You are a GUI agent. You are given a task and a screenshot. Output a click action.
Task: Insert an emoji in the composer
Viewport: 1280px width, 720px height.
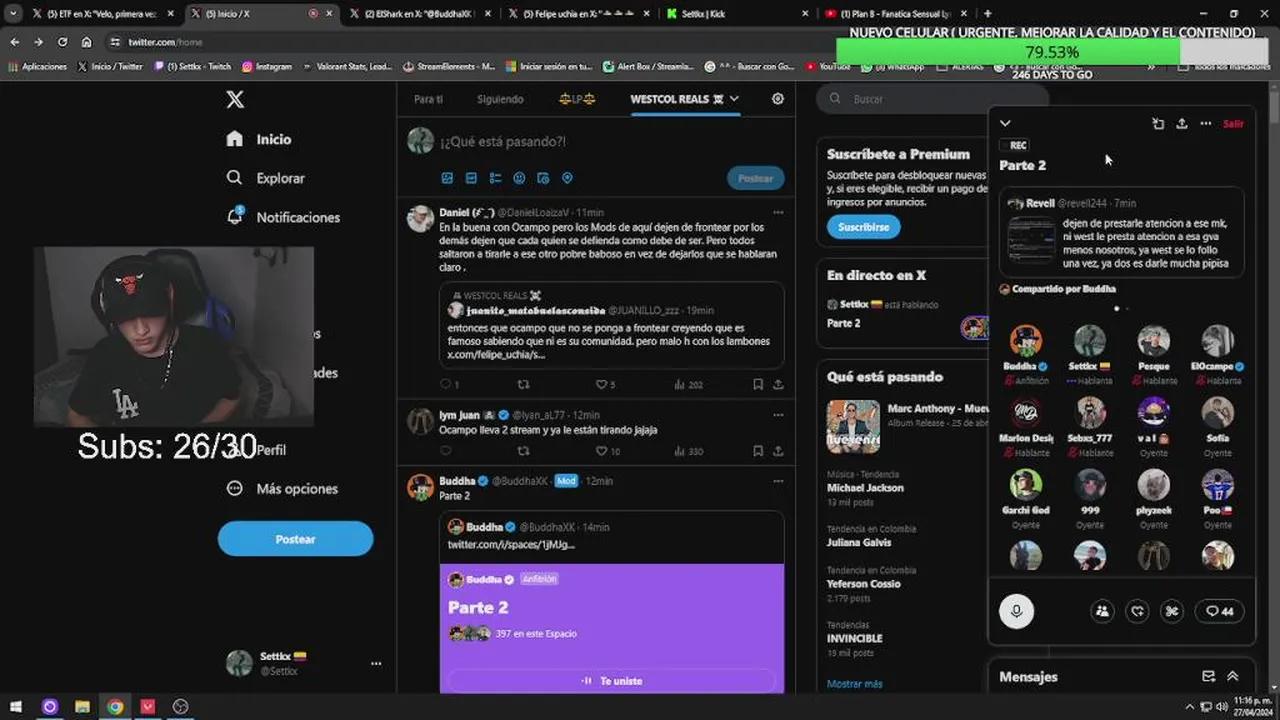tap(519, 178)
